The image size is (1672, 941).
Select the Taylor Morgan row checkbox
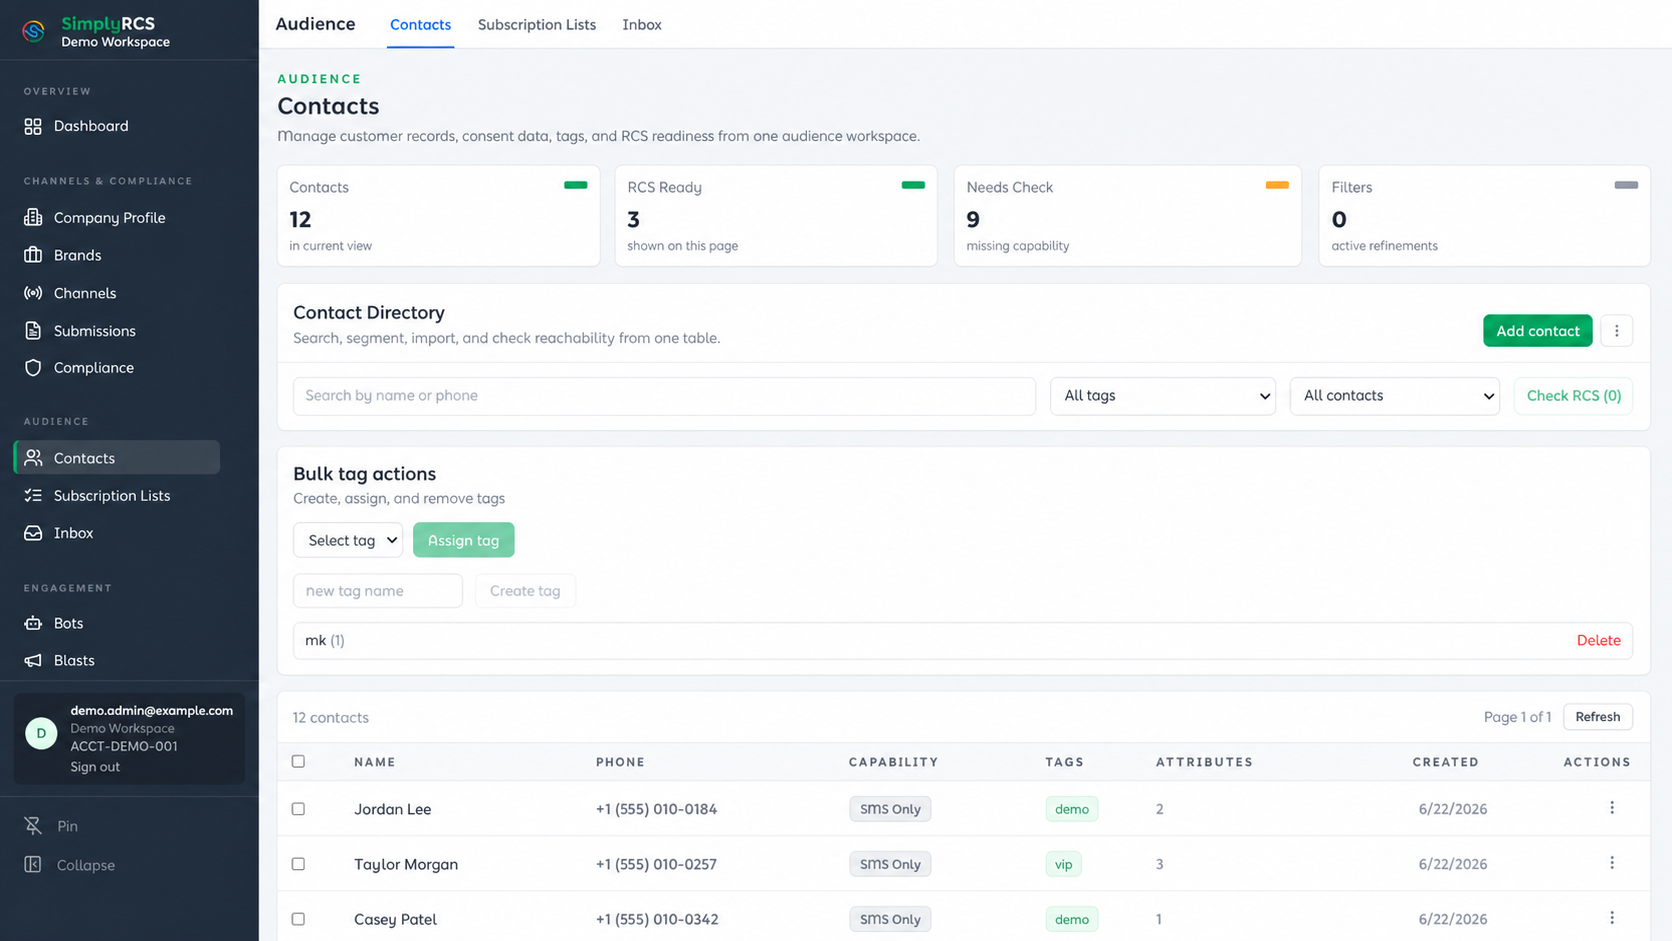(x=298, y=864)
